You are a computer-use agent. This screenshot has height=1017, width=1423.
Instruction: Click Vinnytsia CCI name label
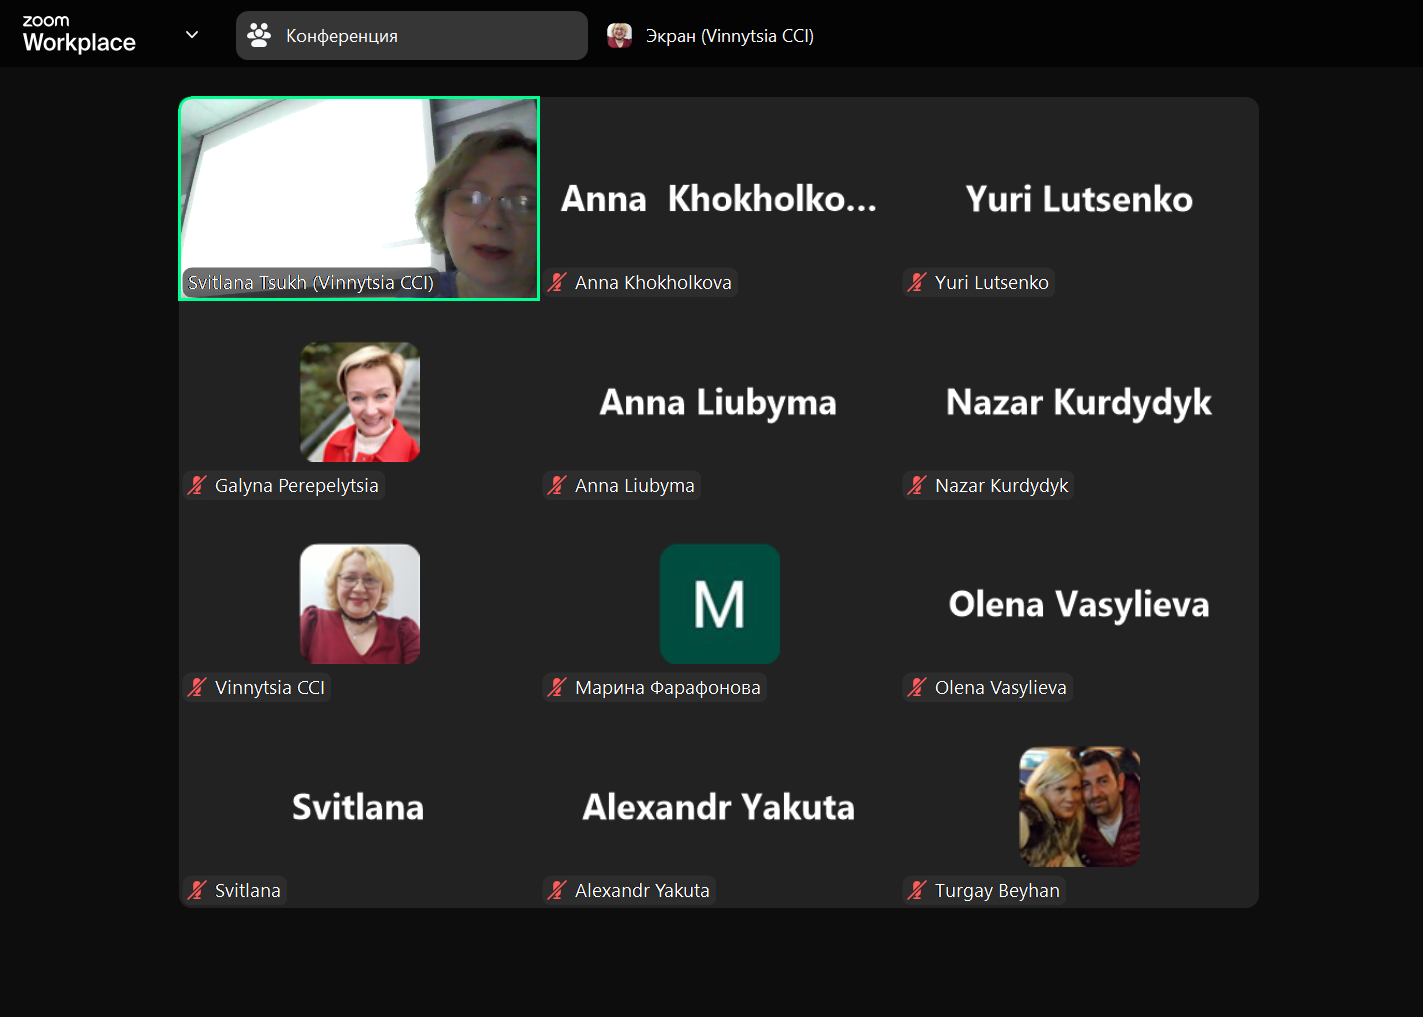270,688
